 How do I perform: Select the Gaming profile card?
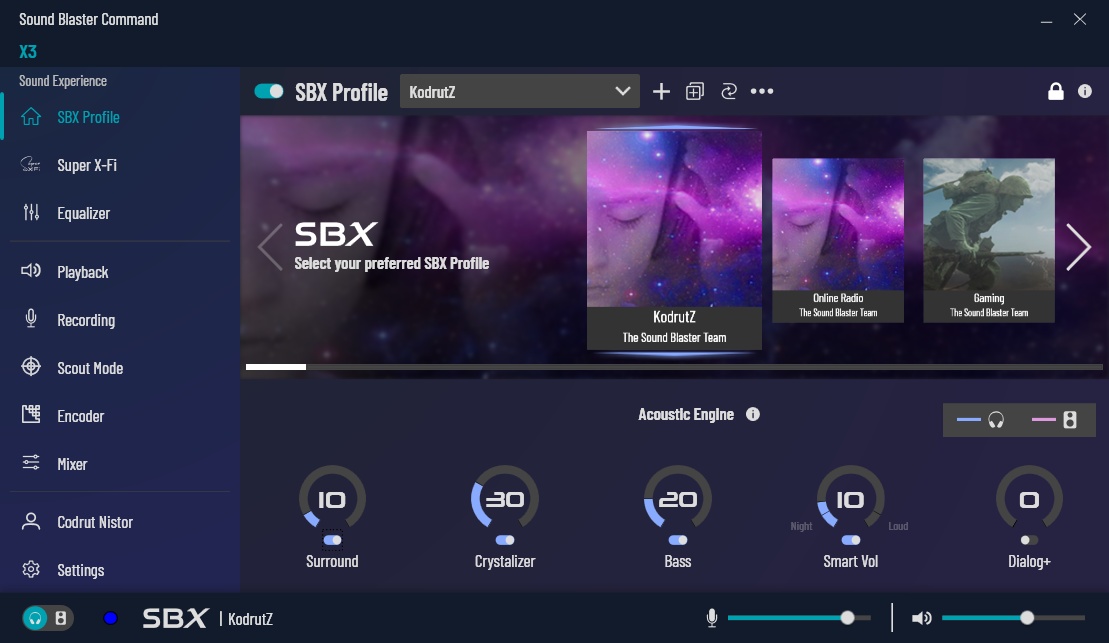click(x=989, y=240)
